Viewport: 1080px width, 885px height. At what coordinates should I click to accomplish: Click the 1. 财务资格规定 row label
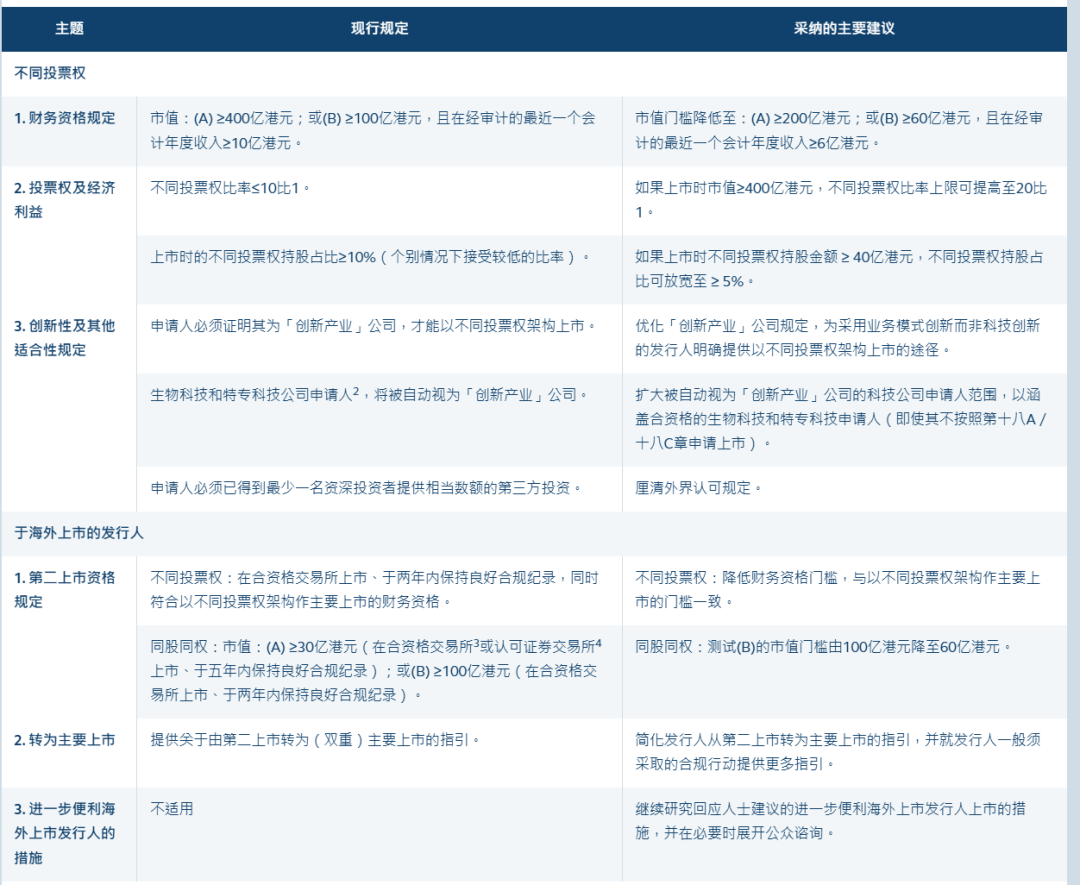65,118
